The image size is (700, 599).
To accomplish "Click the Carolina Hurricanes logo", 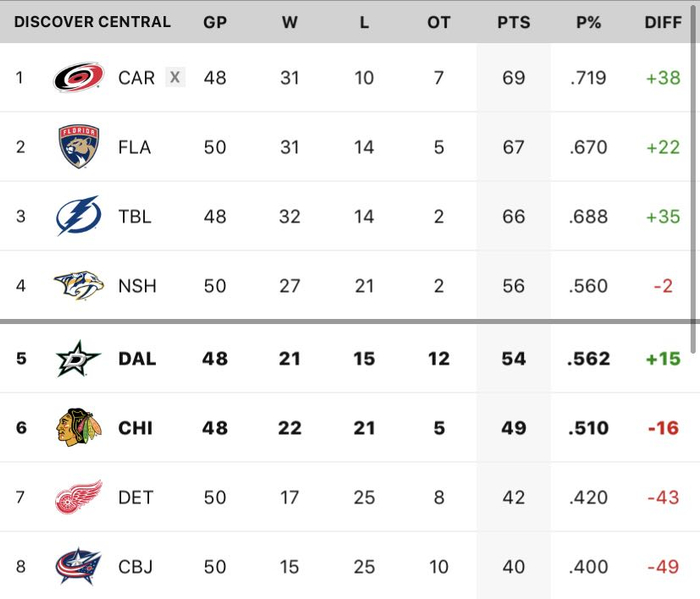I will 78,77.
